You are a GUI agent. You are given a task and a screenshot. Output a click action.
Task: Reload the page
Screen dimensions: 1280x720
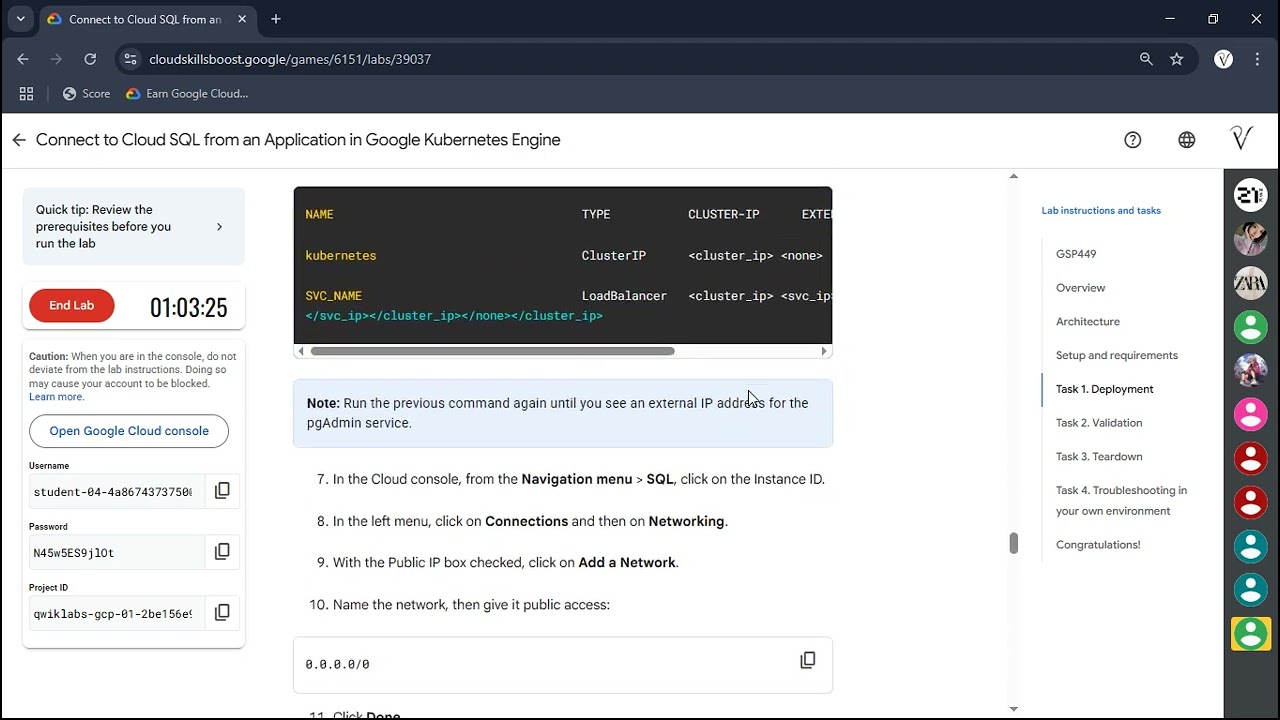(x=90, y=59)
